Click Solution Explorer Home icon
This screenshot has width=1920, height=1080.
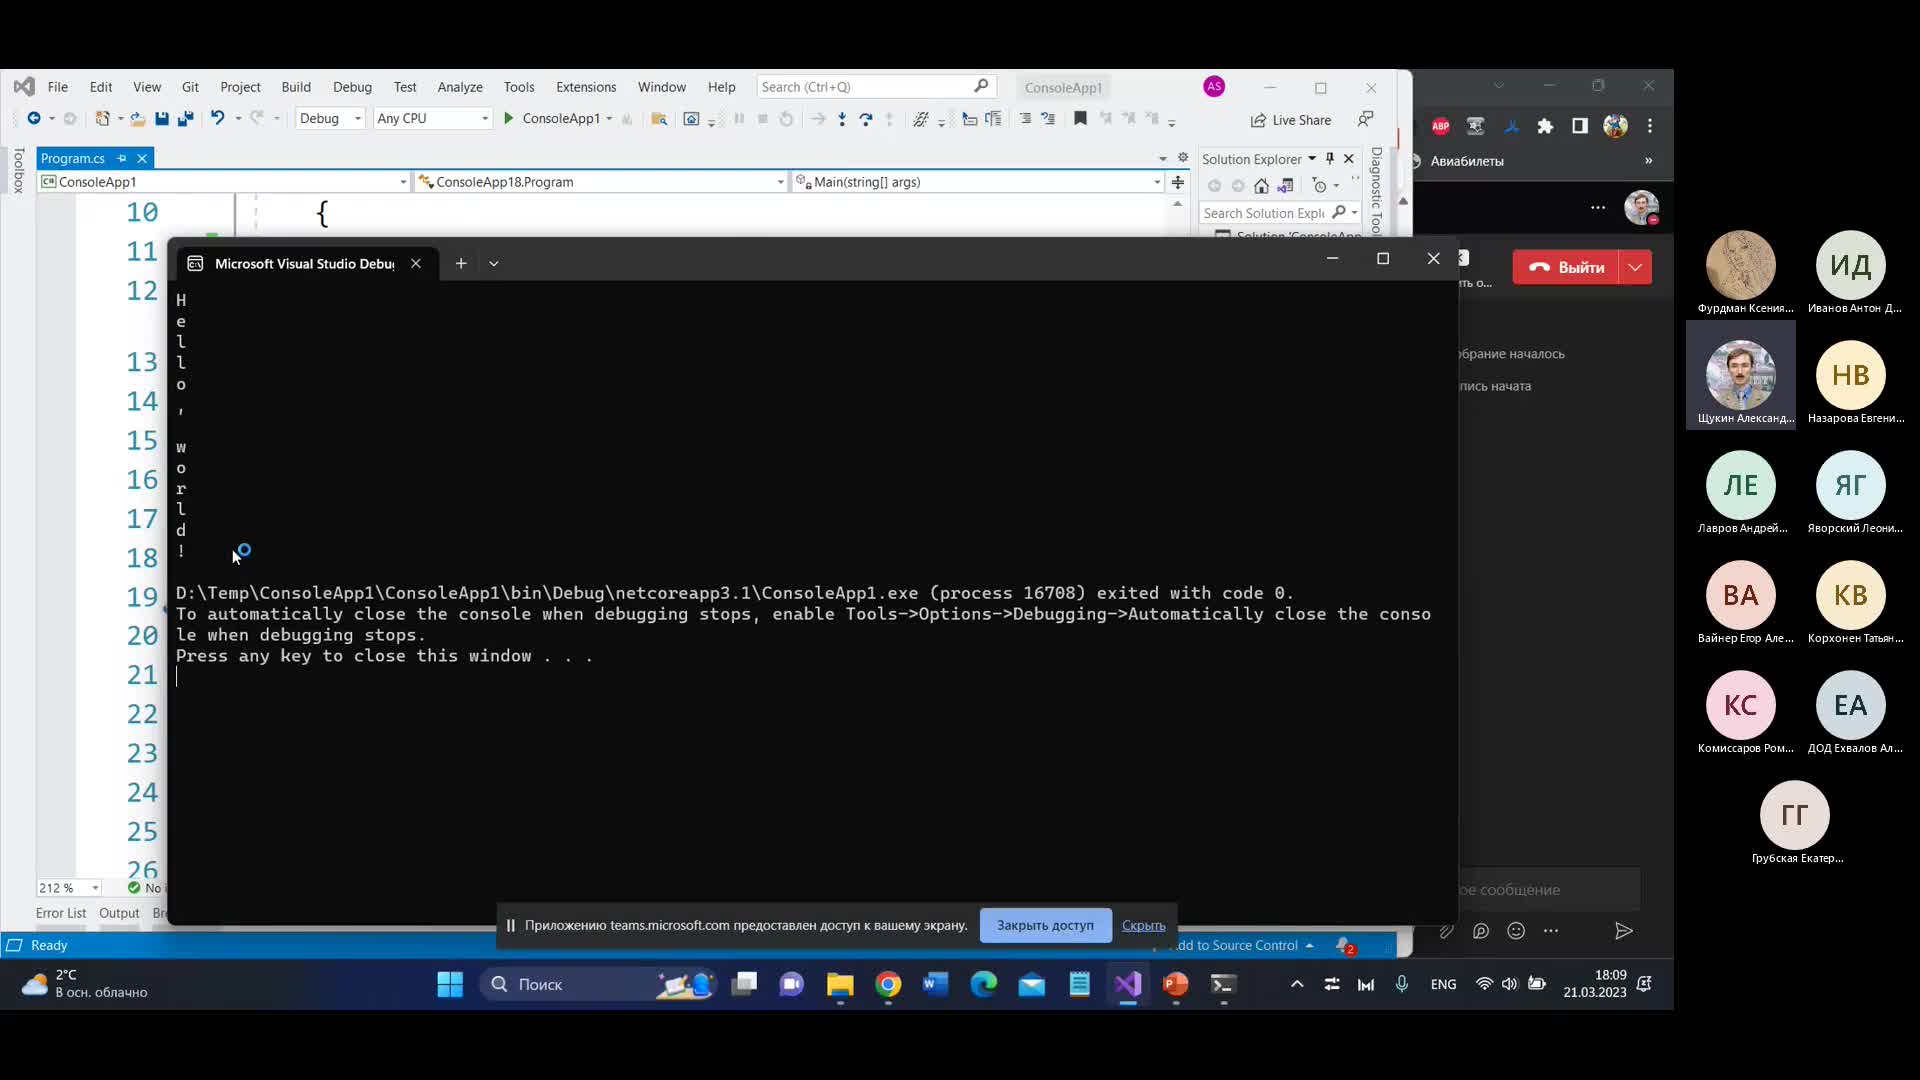click(1261, 186)
